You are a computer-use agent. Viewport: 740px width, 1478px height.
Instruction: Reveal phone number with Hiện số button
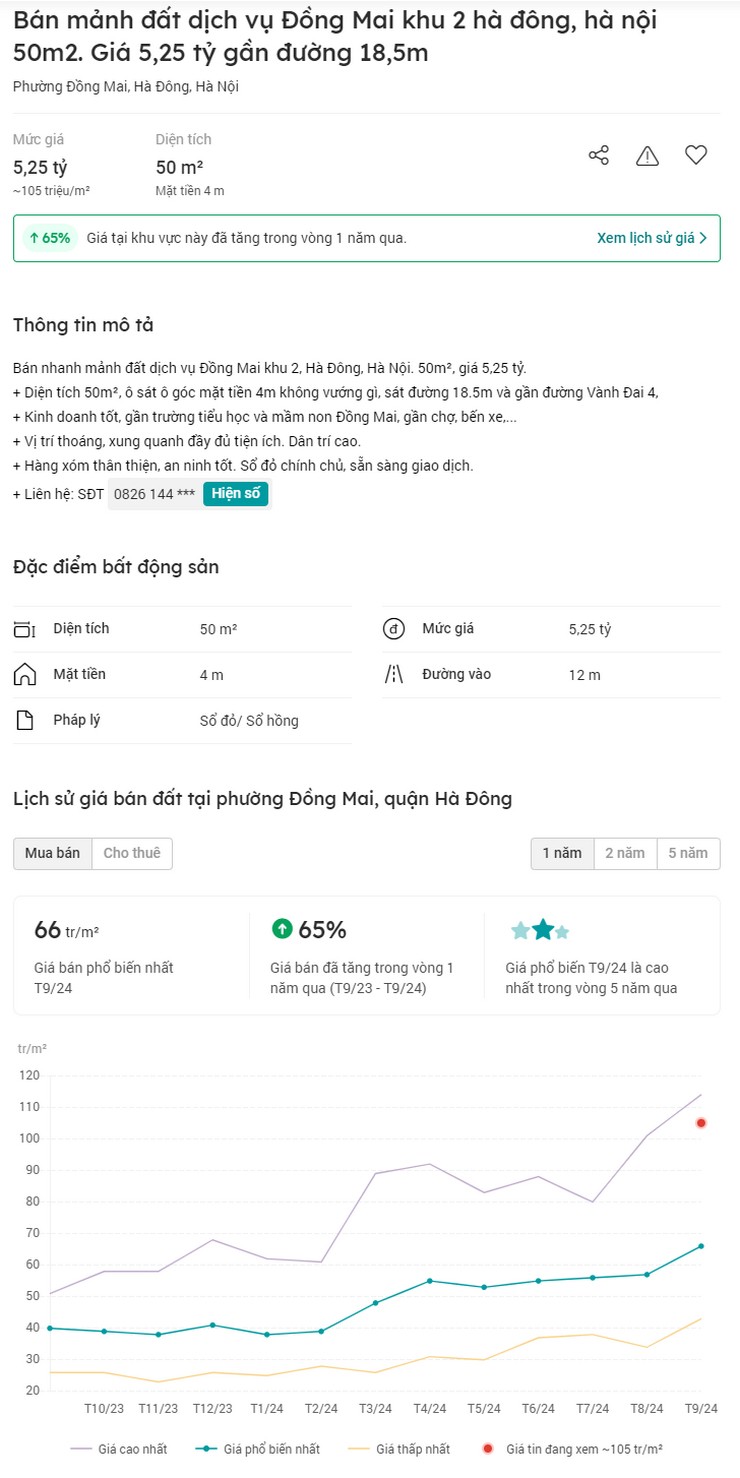click(236, 494)
